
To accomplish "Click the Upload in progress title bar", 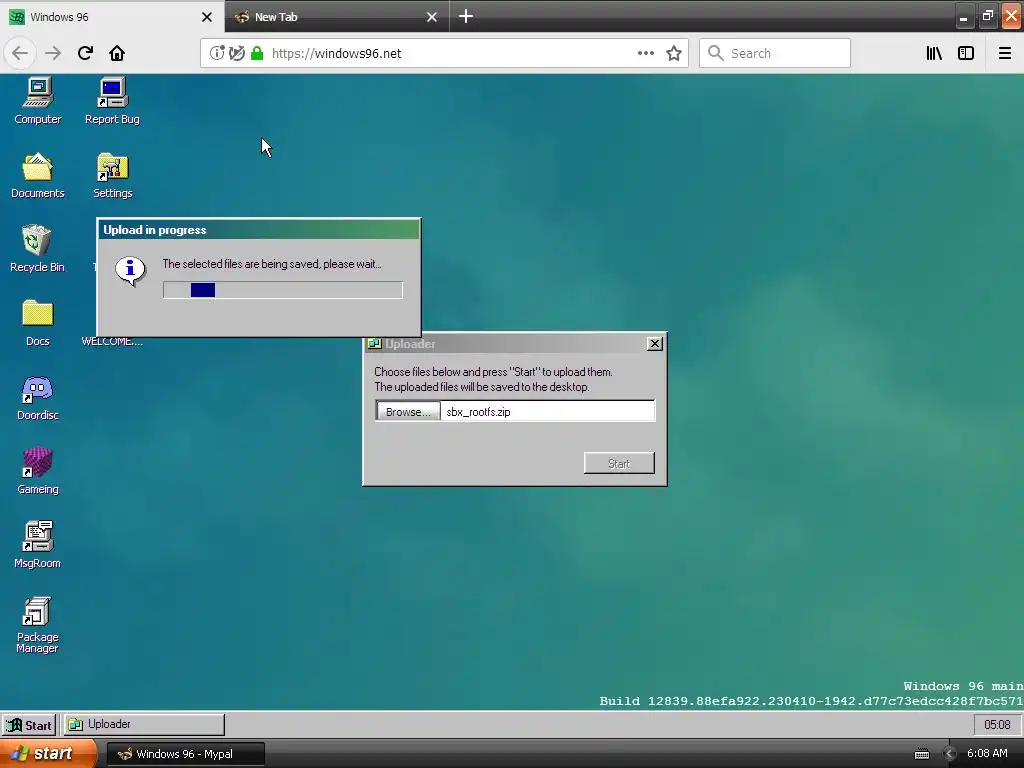I will (x=259, y=230).
